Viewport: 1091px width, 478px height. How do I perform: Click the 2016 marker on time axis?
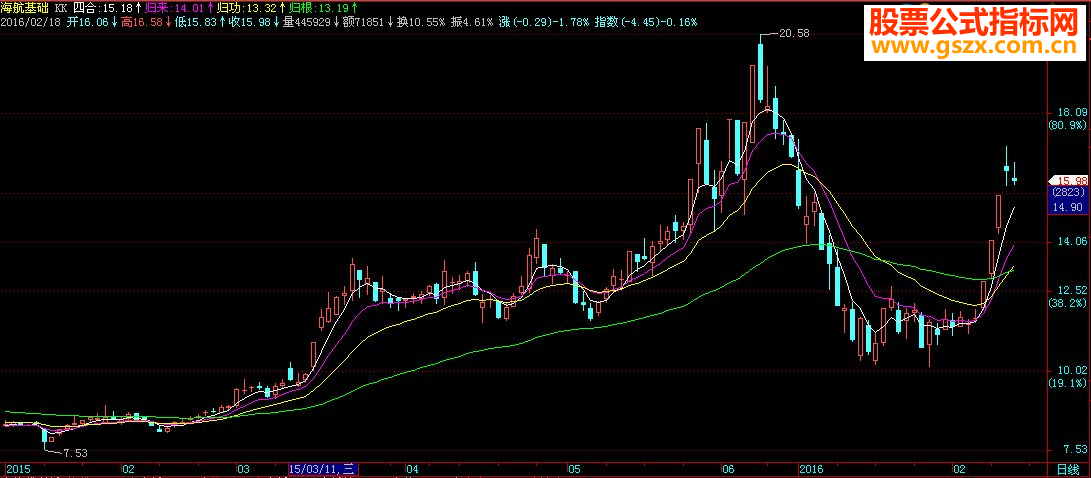click(812, 470)
